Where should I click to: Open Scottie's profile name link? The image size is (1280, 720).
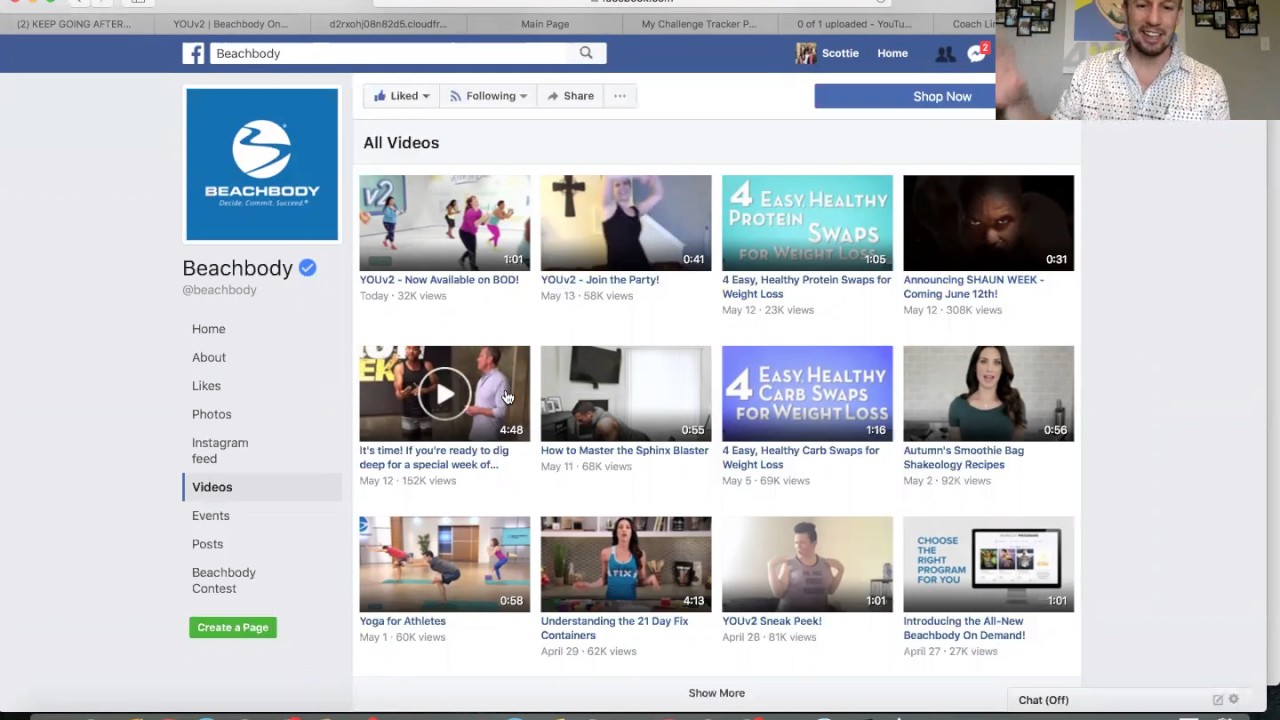pyautogui.click(x=840, y=53)
